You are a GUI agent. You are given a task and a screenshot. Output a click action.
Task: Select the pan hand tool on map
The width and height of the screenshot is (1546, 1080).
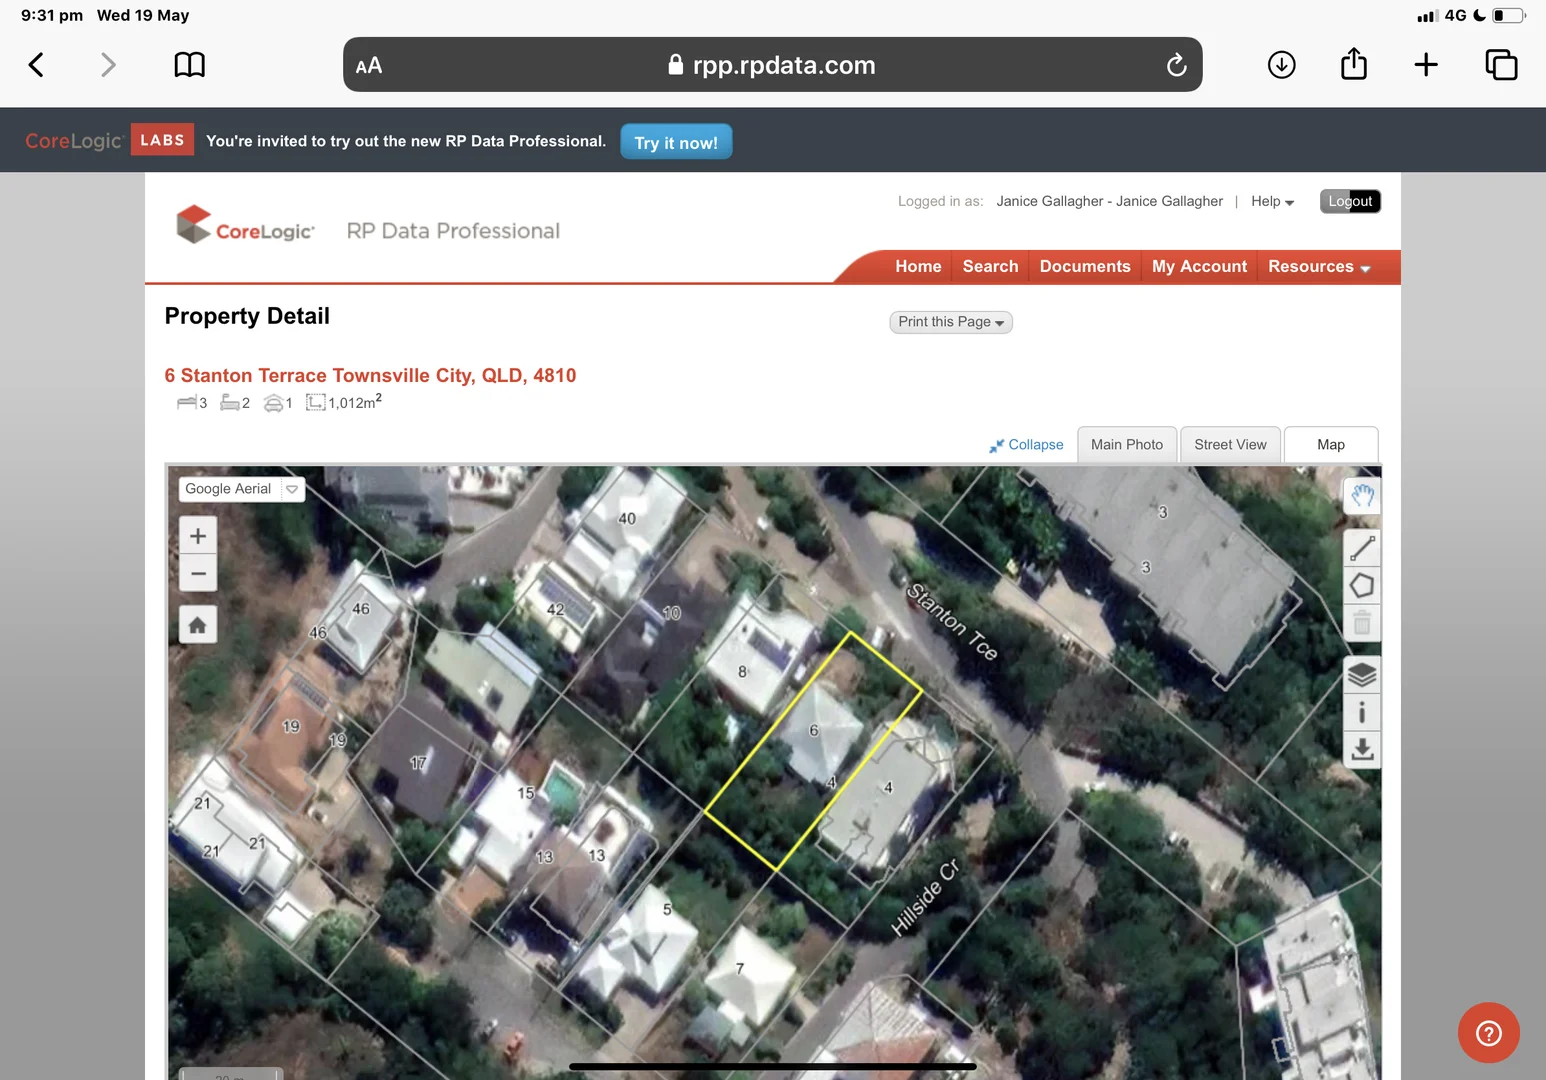click(x=1362, y=495)
